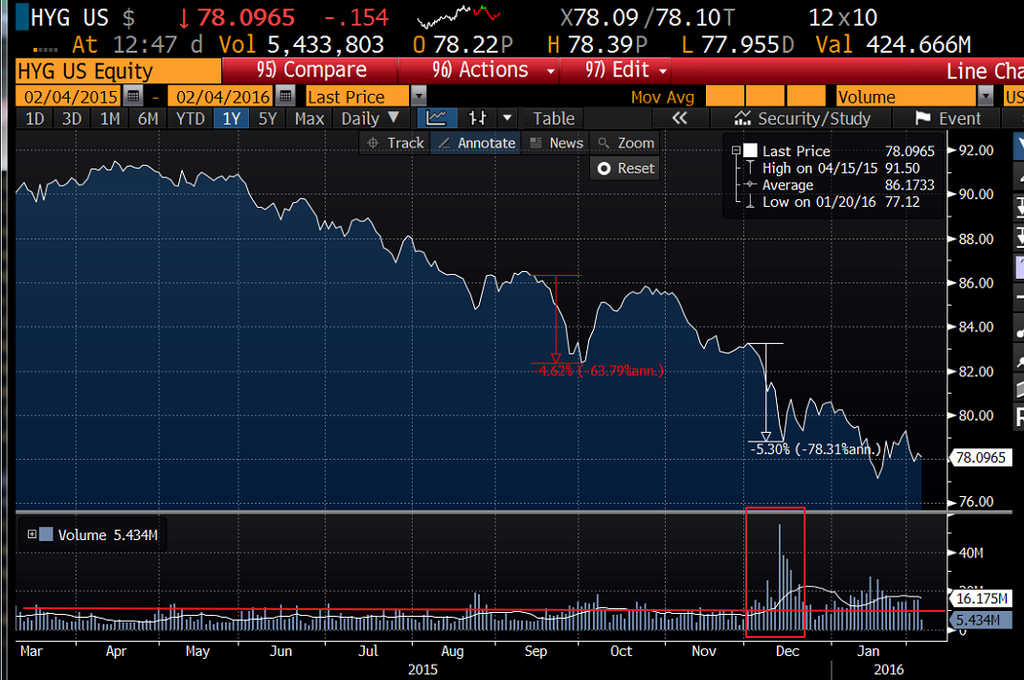This screenshot has height=680, width=1024.
Task: Click legend 'Average' value 86.1733
Action: tap(909, 185)
